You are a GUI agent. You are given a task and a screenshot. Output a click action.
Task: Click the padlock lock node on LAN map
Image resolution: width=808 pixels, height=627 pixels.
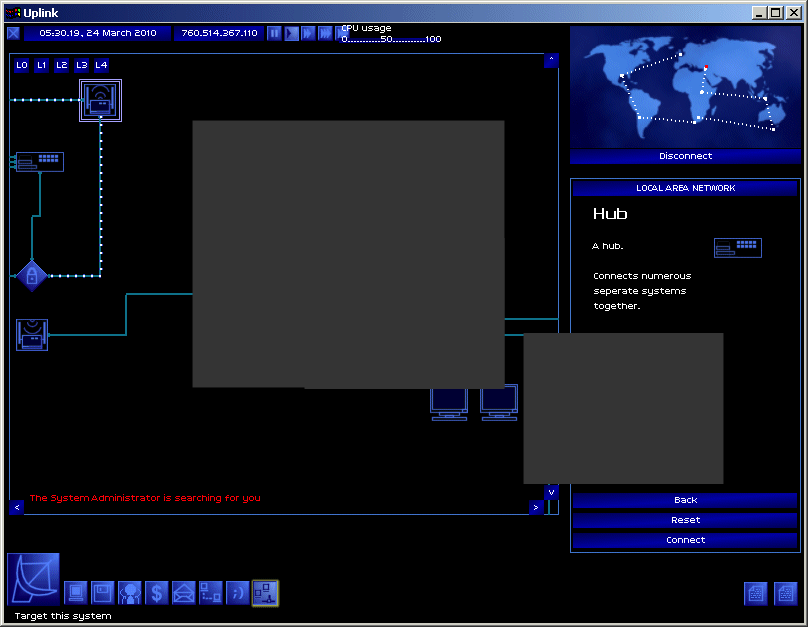[32, 275]
